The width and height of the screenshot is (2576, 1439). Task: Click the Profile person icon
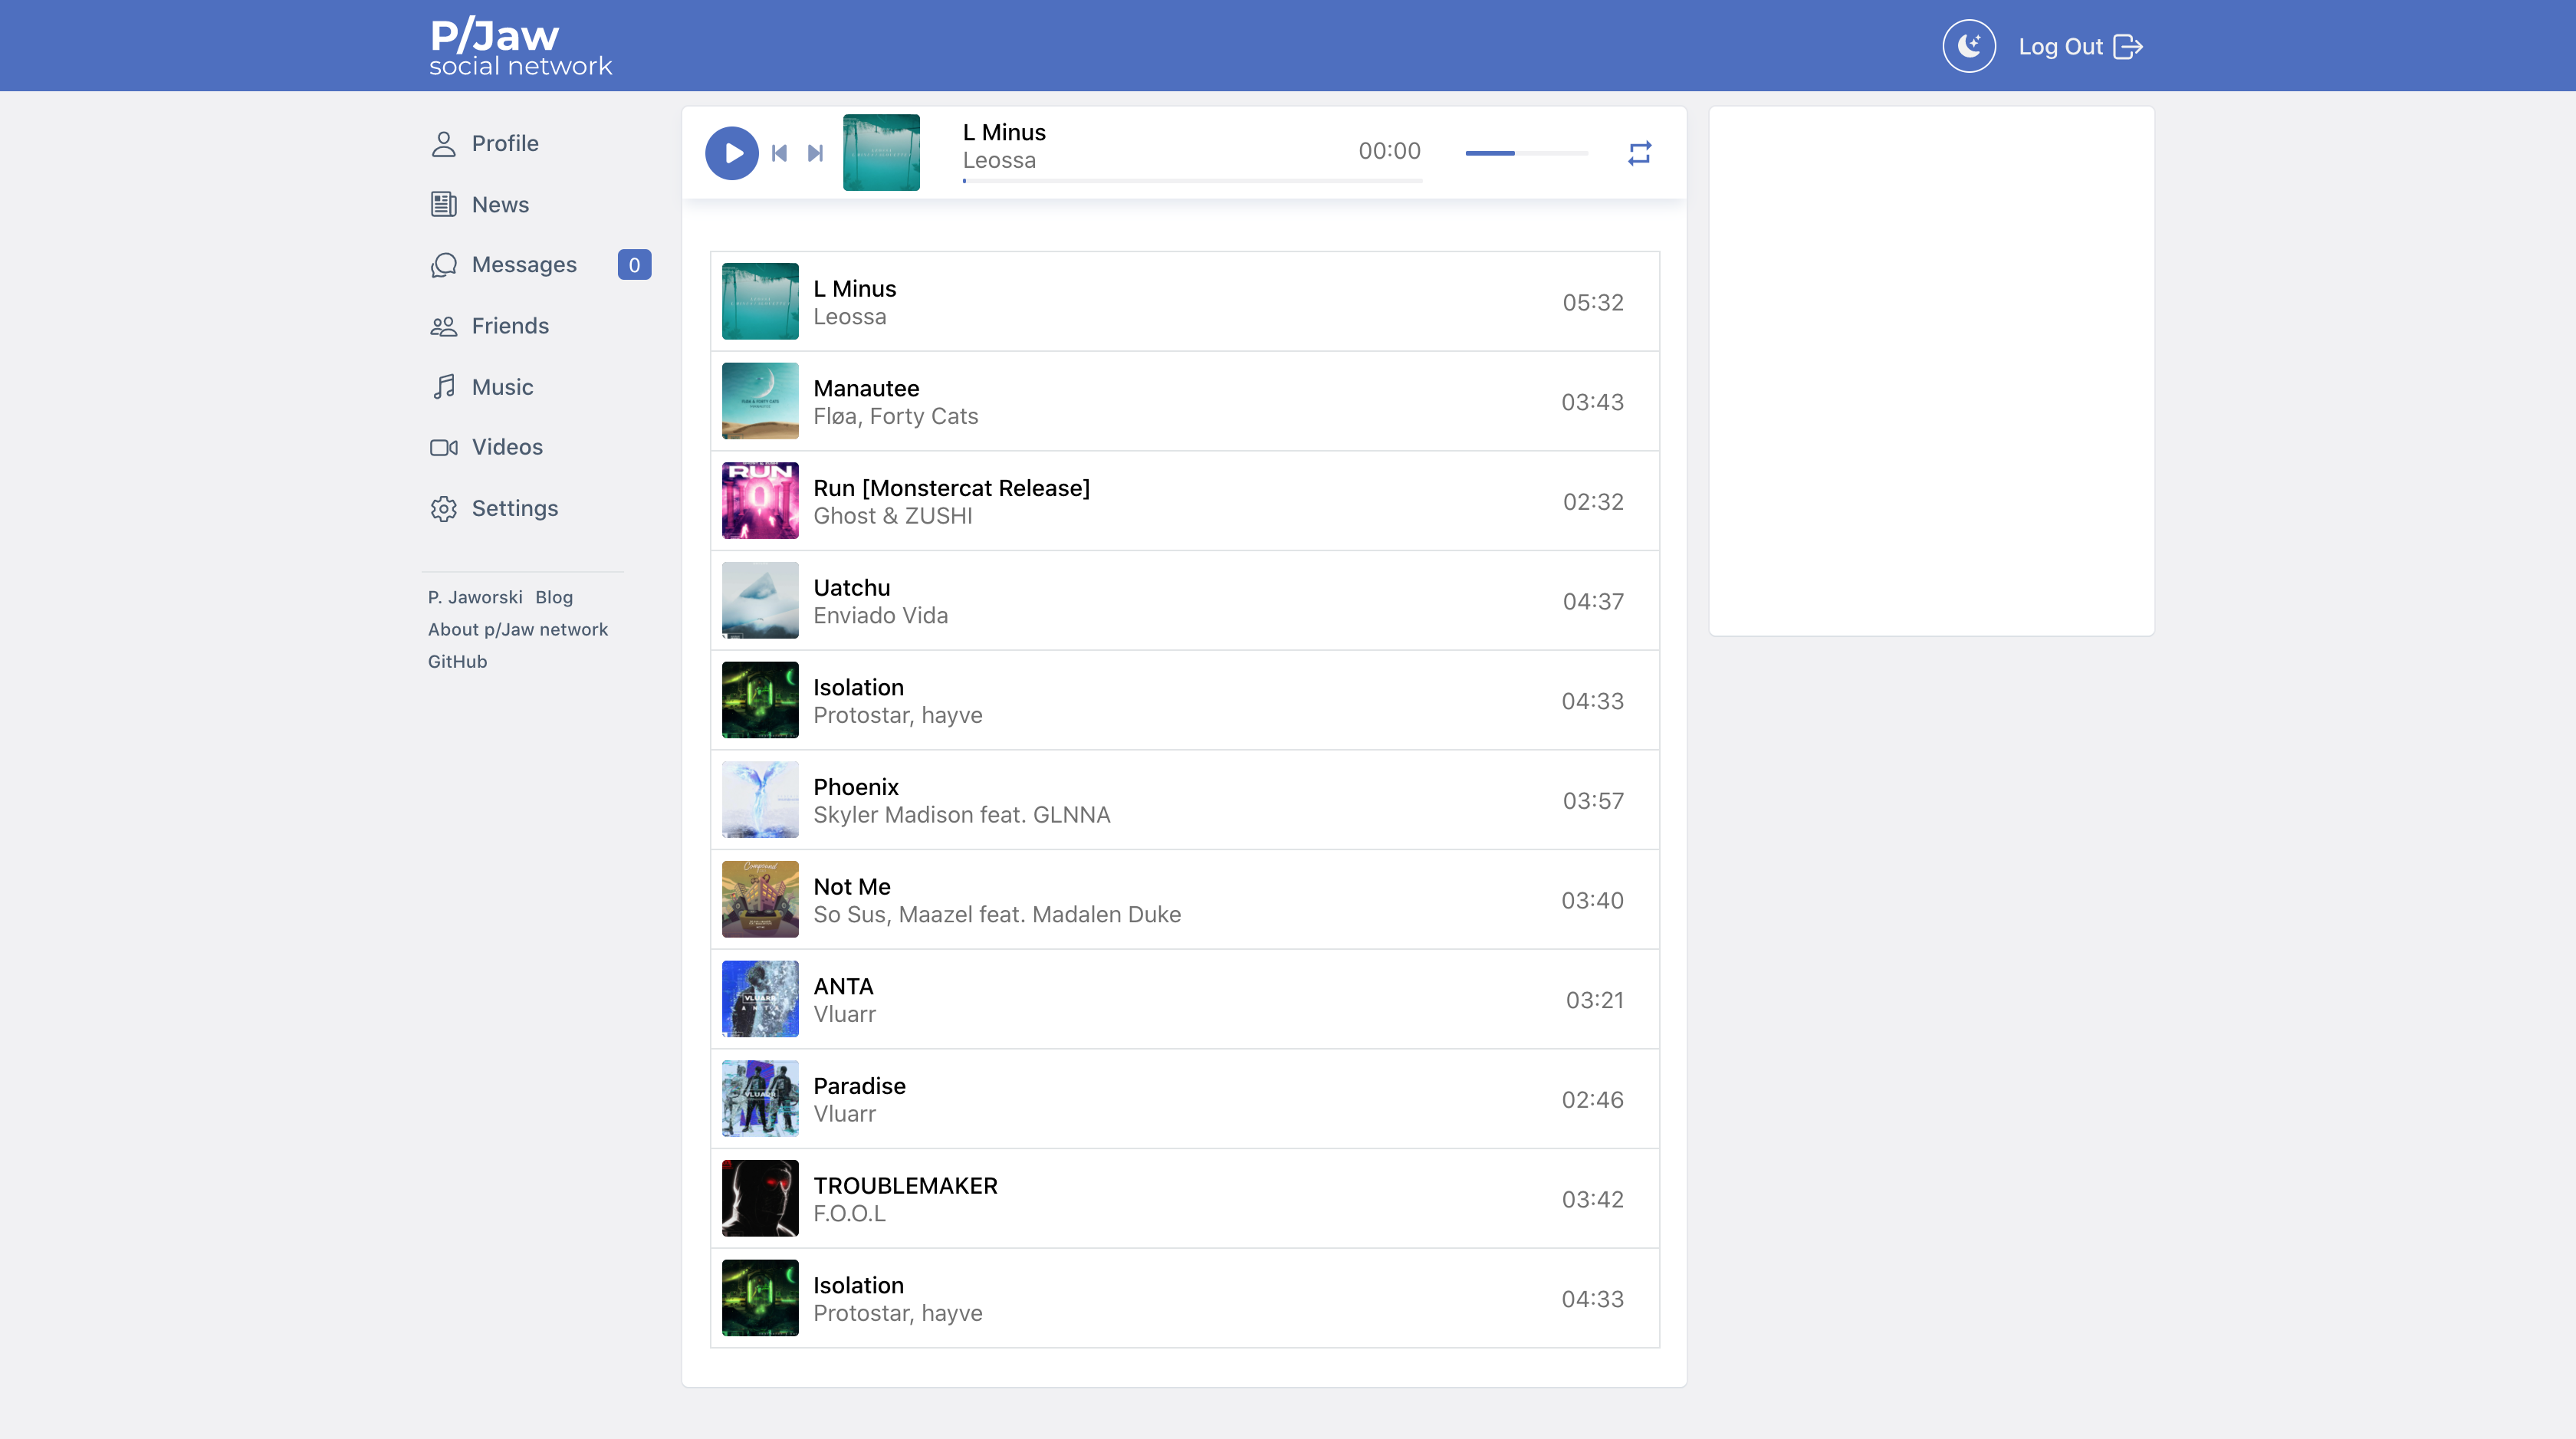443,144
